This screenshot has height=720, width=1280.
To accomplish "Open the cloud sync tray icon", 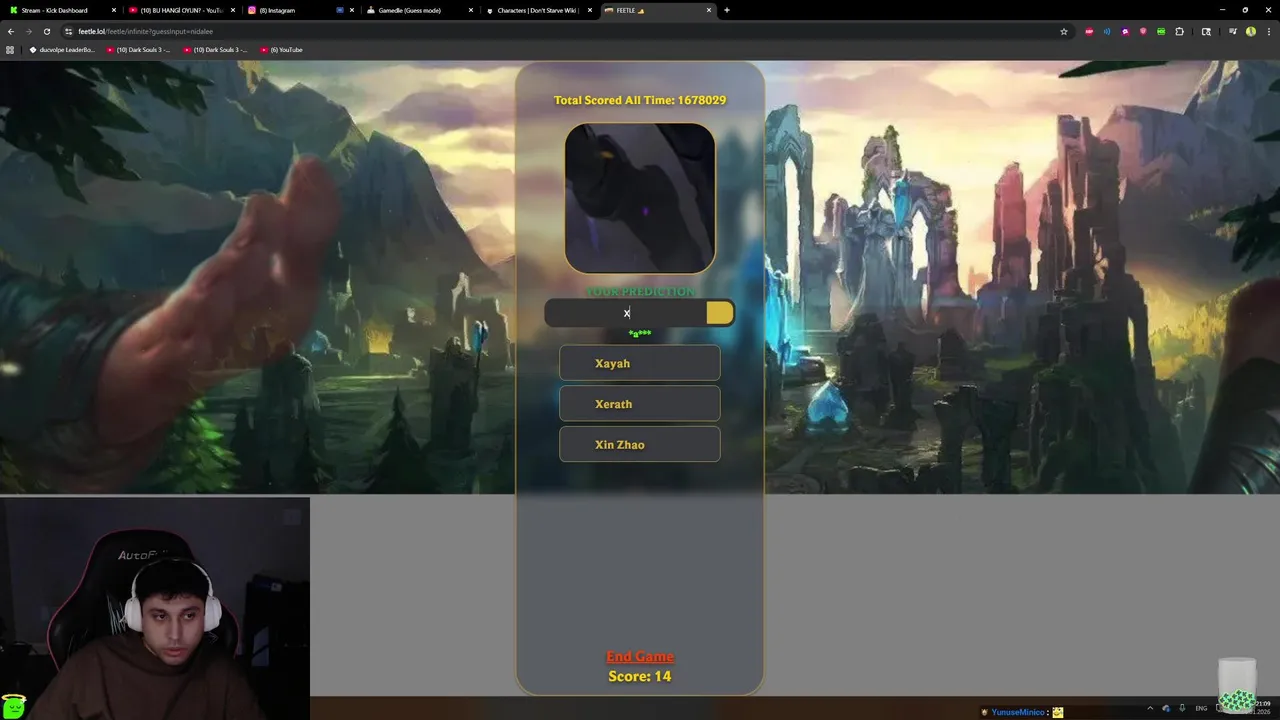I will click(1166, 708).
